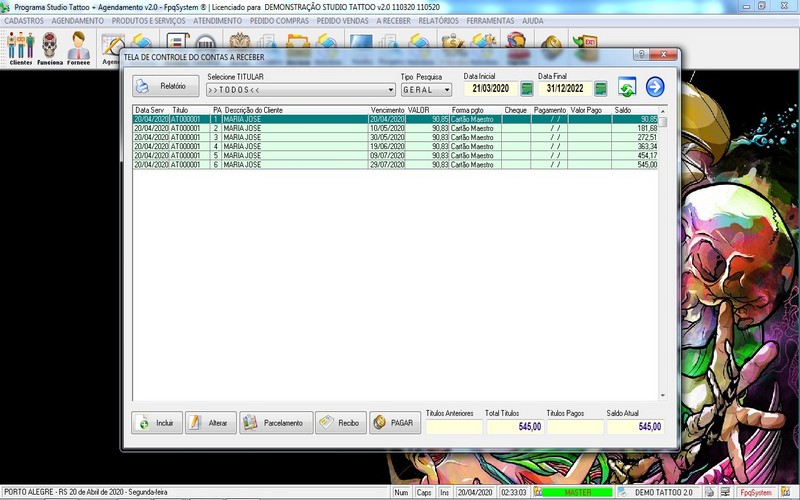Screen dimensions: 800x500
Task: Select installment row with due date 10/05/2020
Action: tap(395, 128)
